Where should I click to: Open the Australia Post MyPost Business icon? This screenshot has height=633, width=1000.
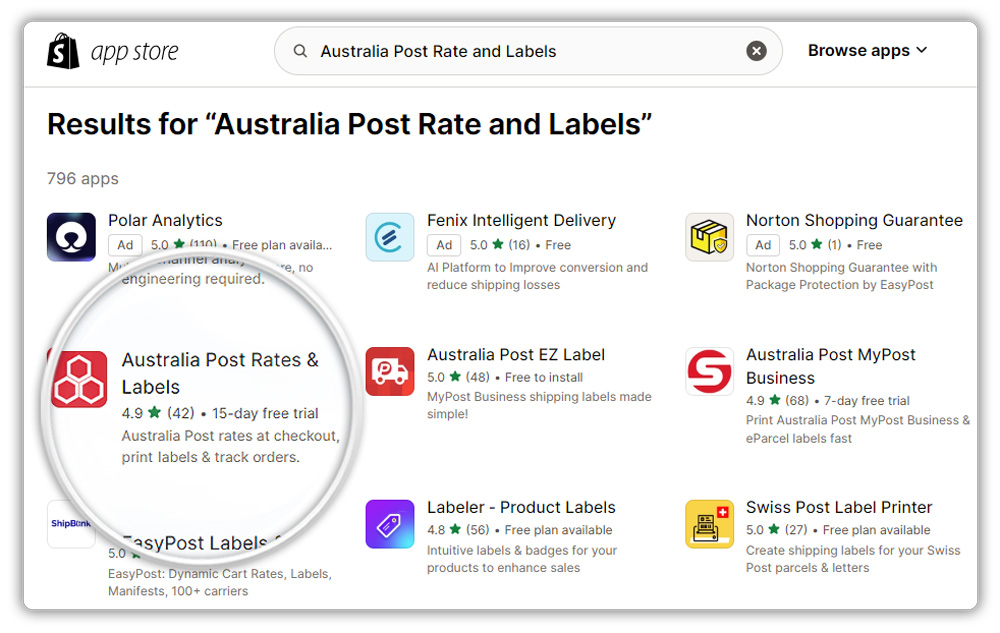click(709, 372)
